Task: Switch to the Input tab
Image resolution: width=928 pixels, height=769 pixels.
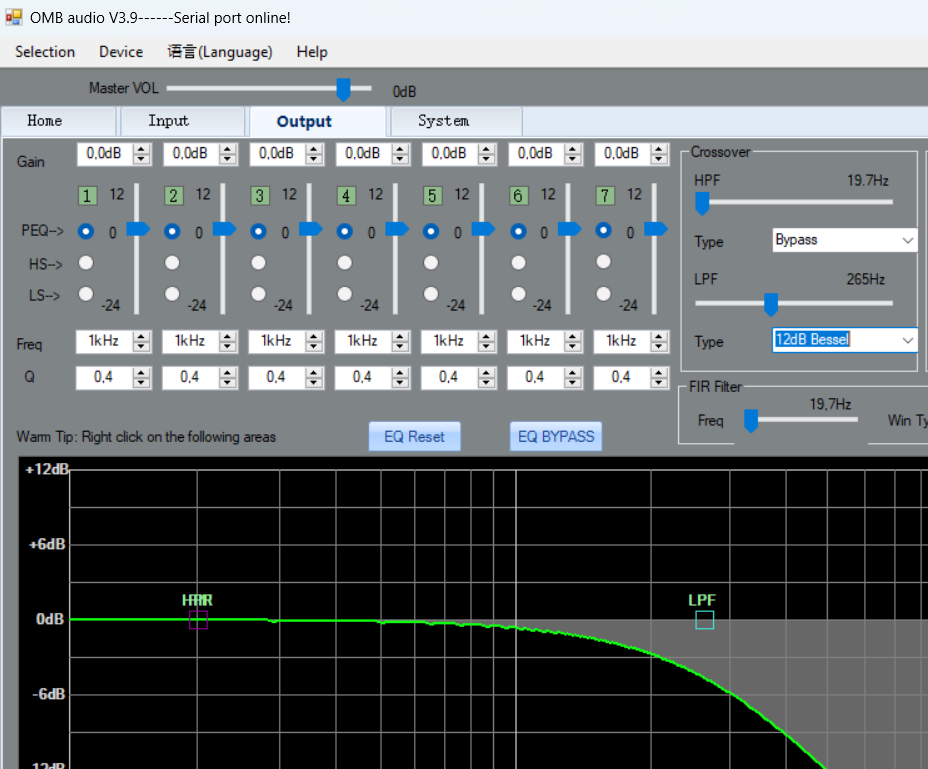Action: click(x=182, y=121)
